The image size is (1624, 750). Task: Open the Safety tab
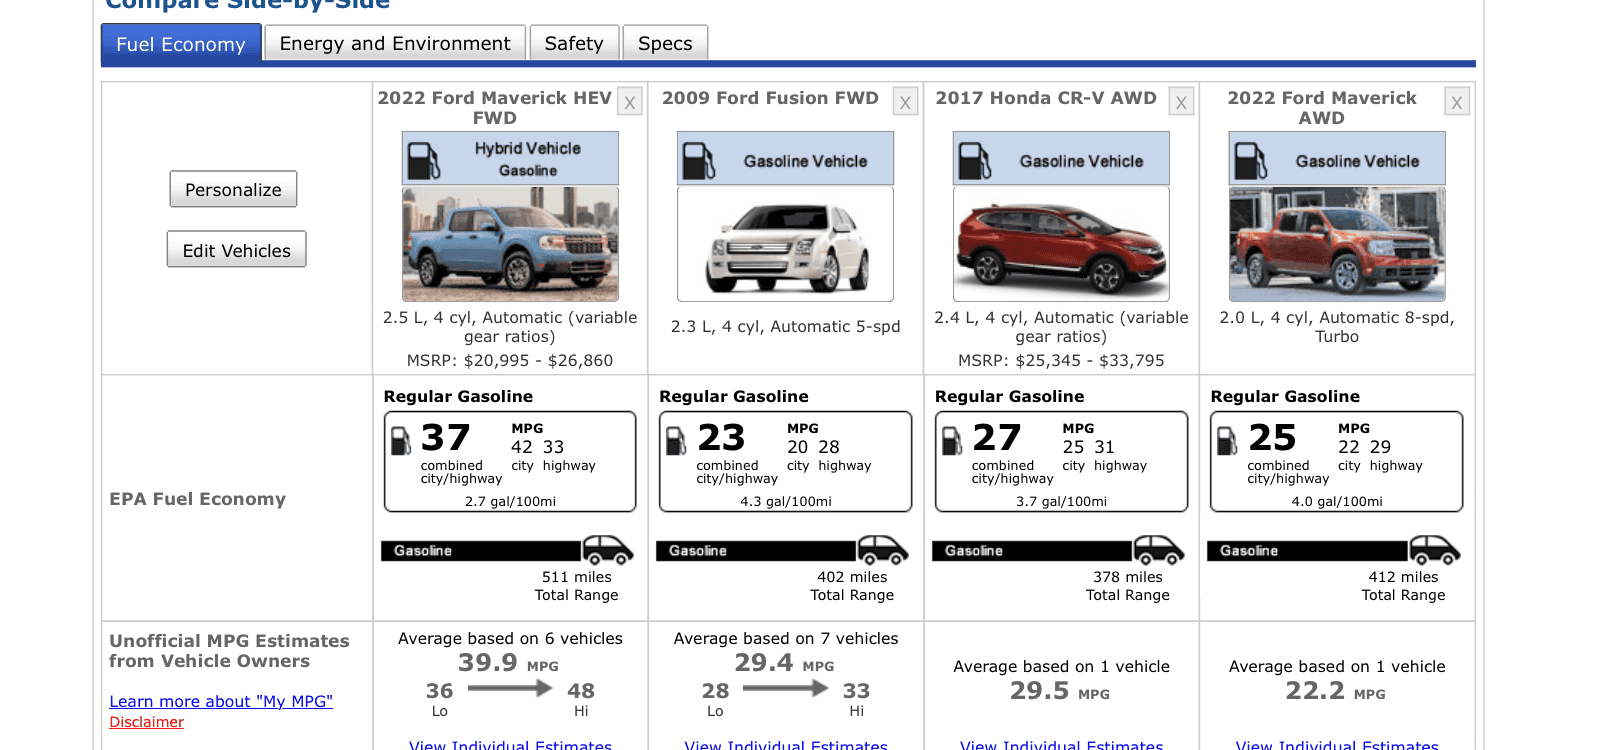tap(574, 43)
